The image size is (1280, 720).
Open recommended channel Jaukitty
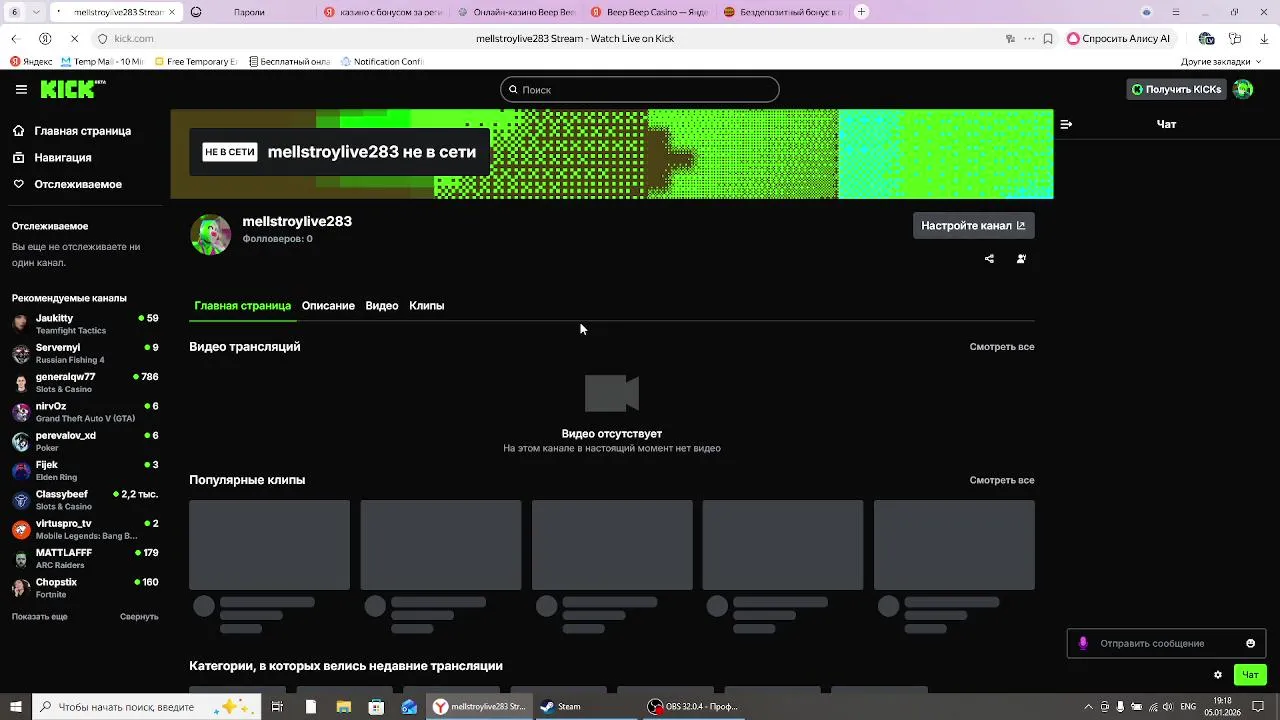coord(85,324)
